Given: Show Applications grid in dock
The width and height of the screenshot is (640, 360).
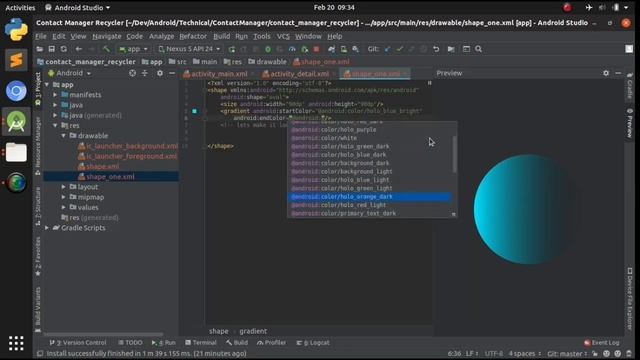Looking at the screenshot, I should pyautogui.click(x=16, y=343).
